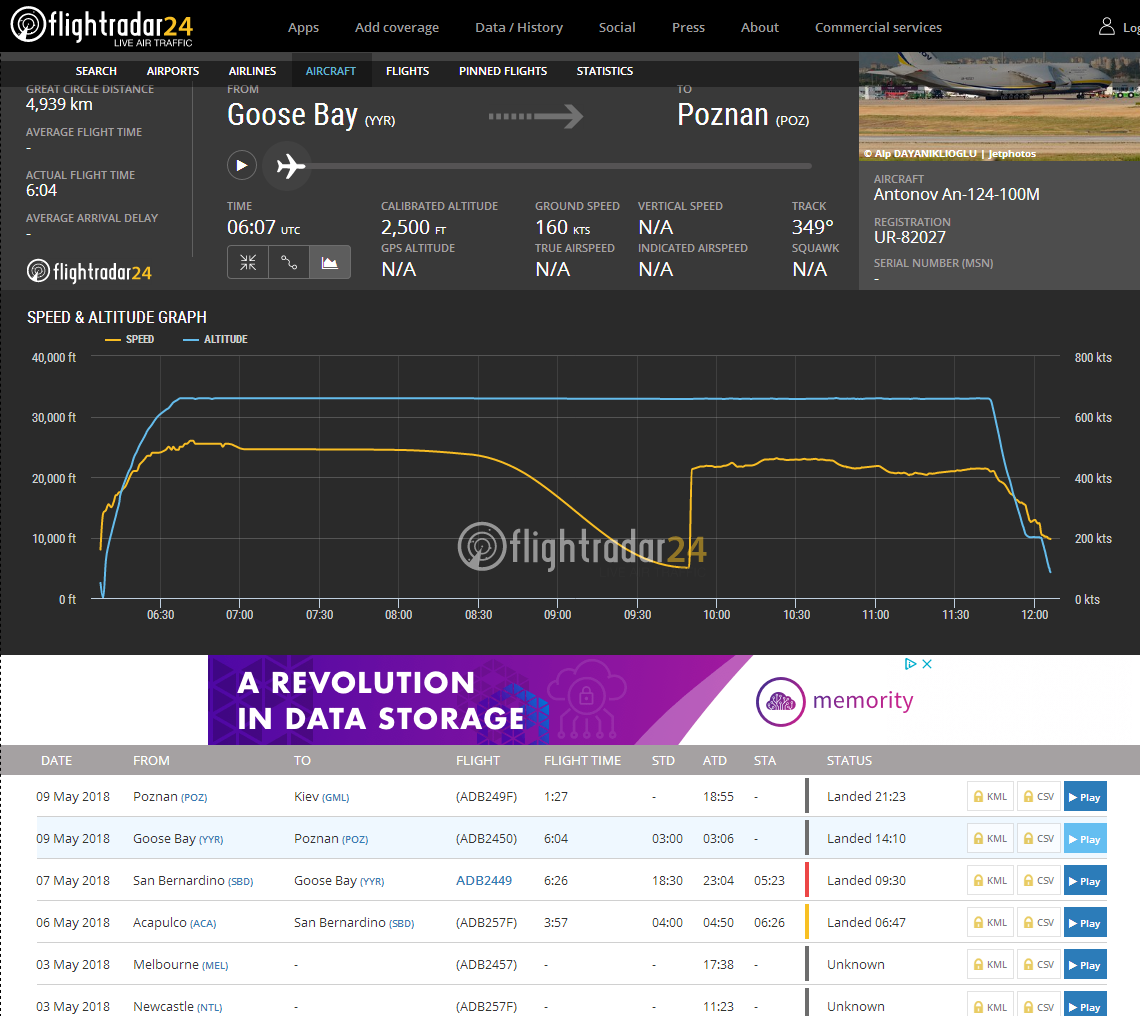Play the Poznan to Kiev flight
1140x1016 pixels.
(x=1085, y=797)
